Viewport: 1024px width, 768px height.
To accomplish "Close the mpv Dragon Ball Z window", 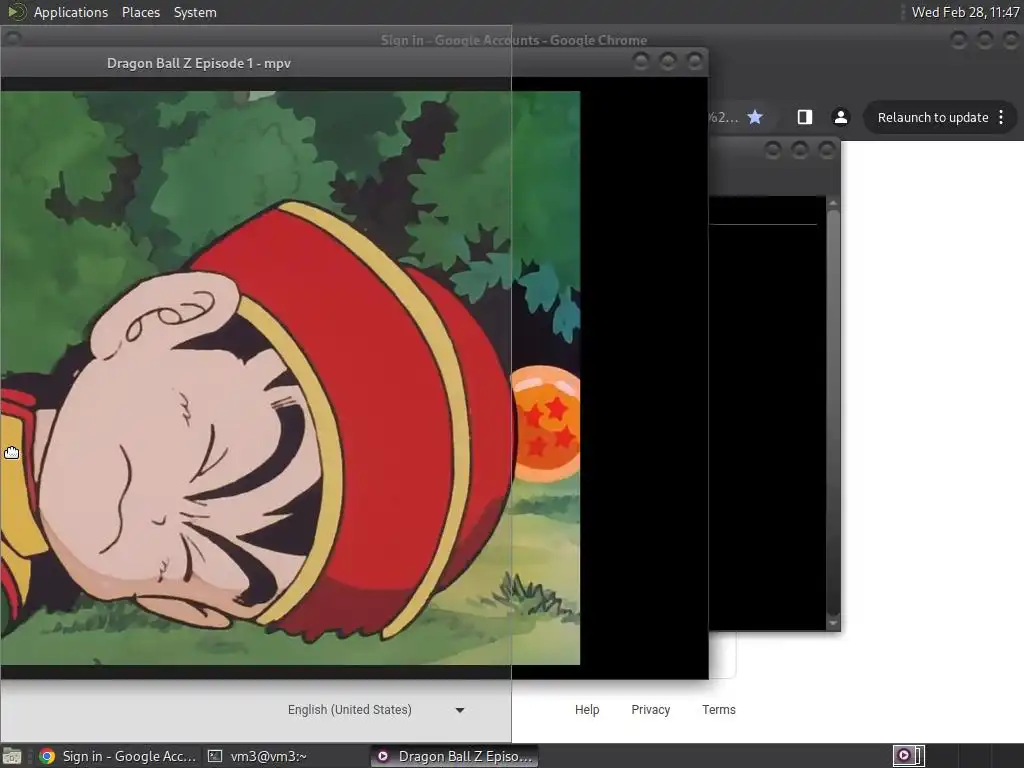I will (x=695, y=61).
